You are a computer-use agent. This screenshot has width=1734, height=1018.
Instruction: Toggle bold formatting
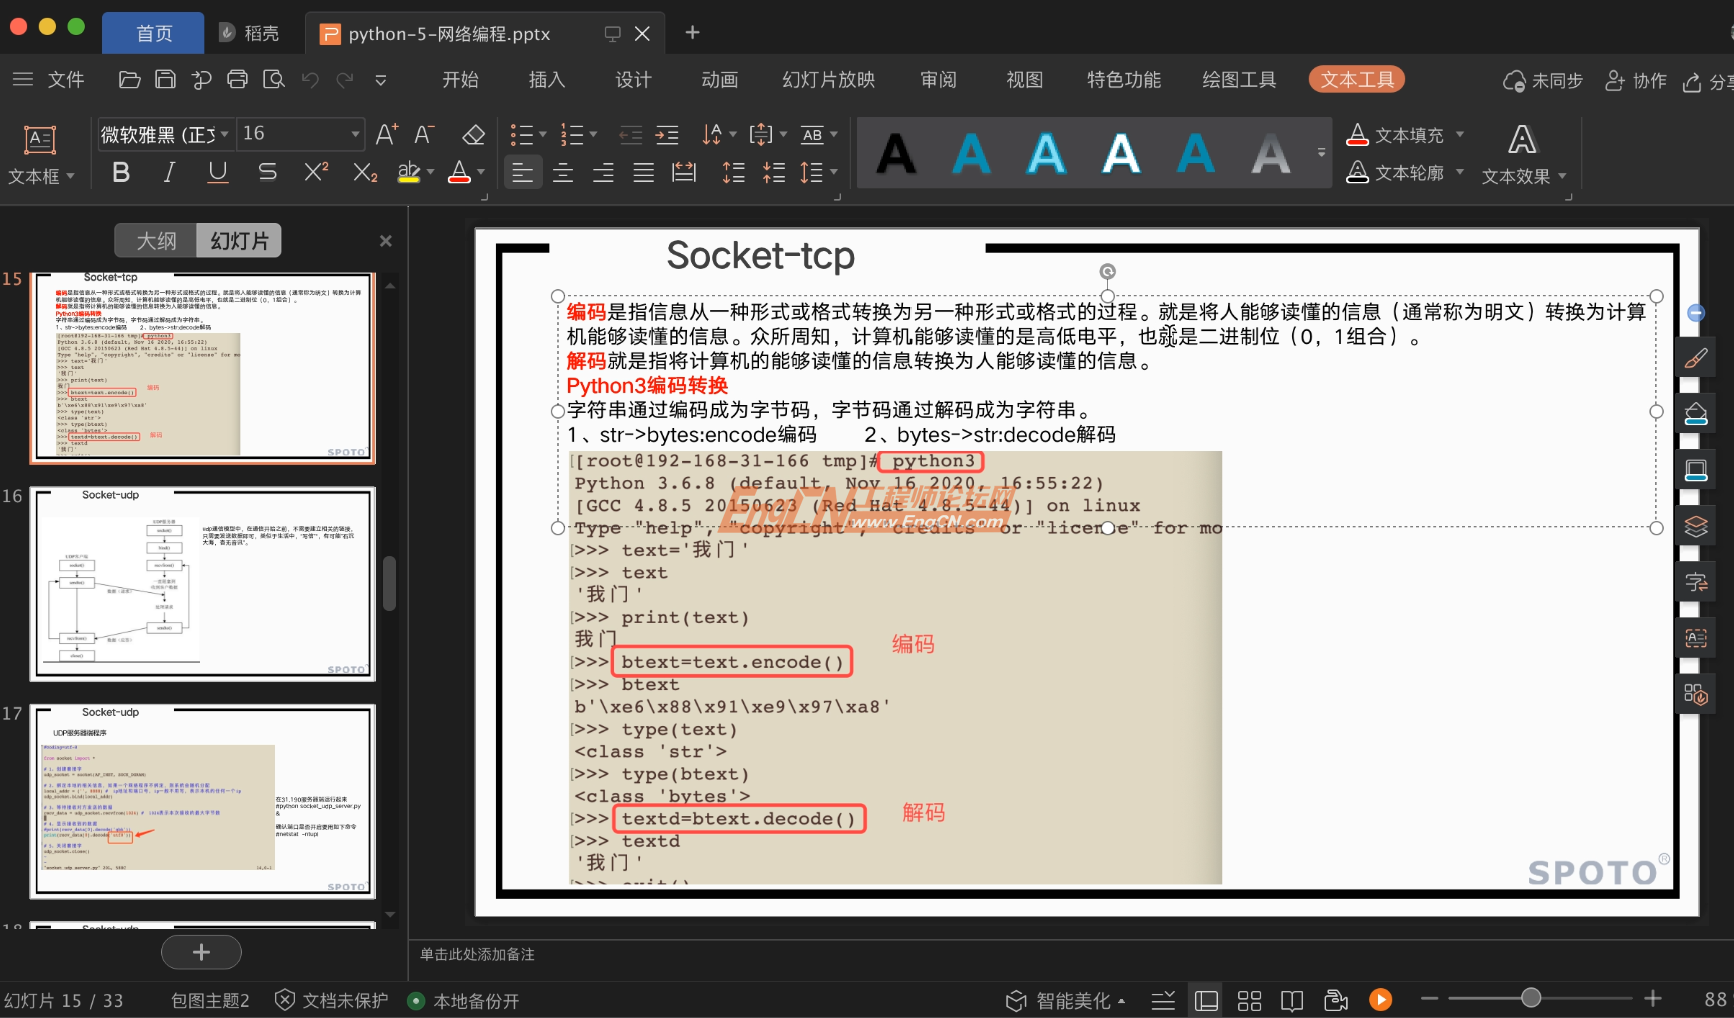120,172
